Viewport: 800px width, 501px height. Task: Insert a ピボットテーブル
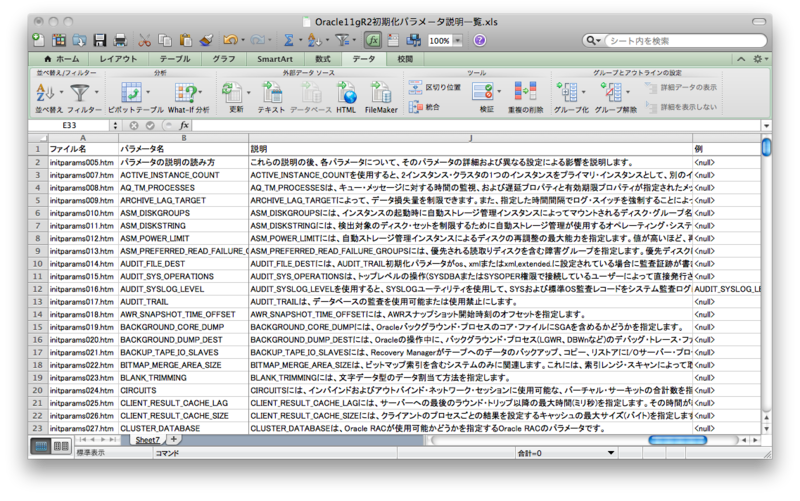(x=131, y=93)
